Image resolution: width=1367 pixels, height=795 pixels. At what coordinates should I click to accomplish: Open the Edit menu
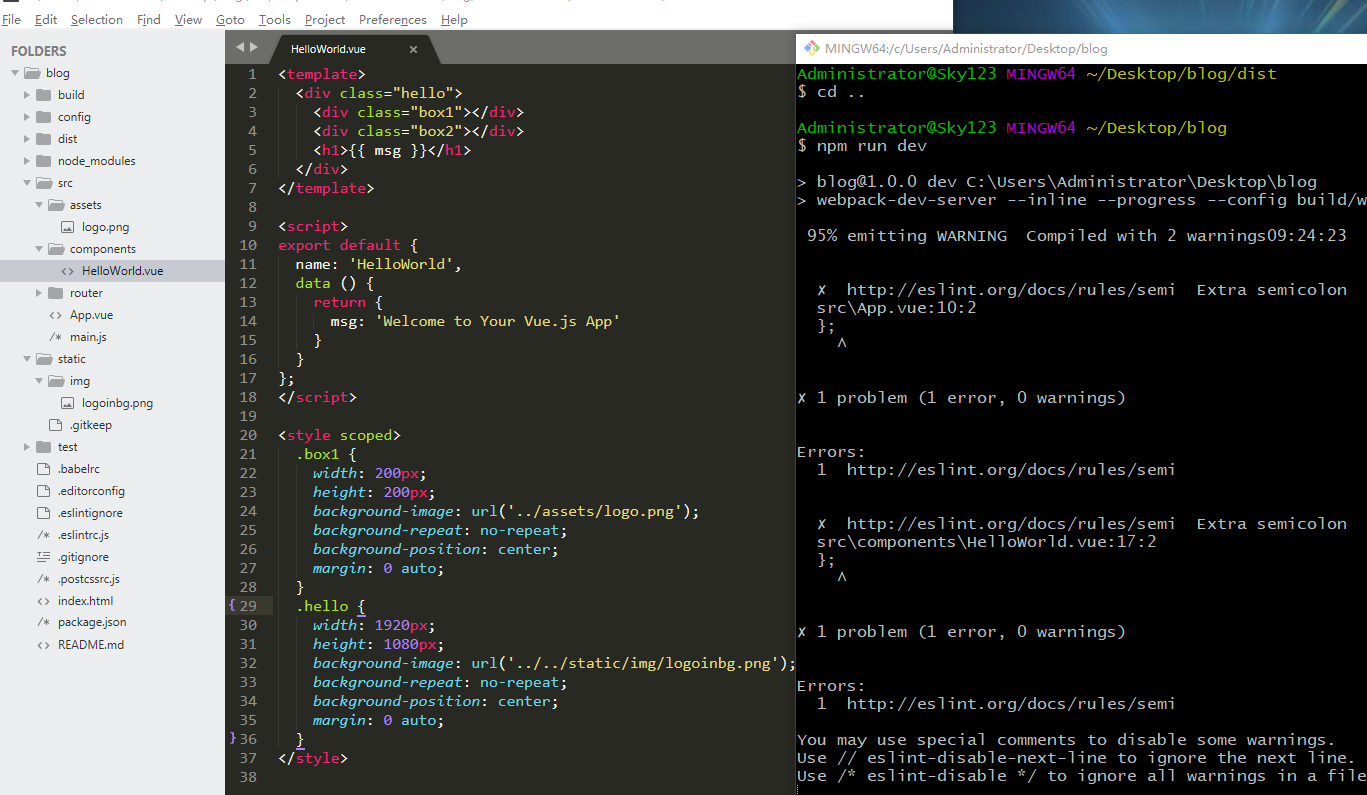coord(46,19)
